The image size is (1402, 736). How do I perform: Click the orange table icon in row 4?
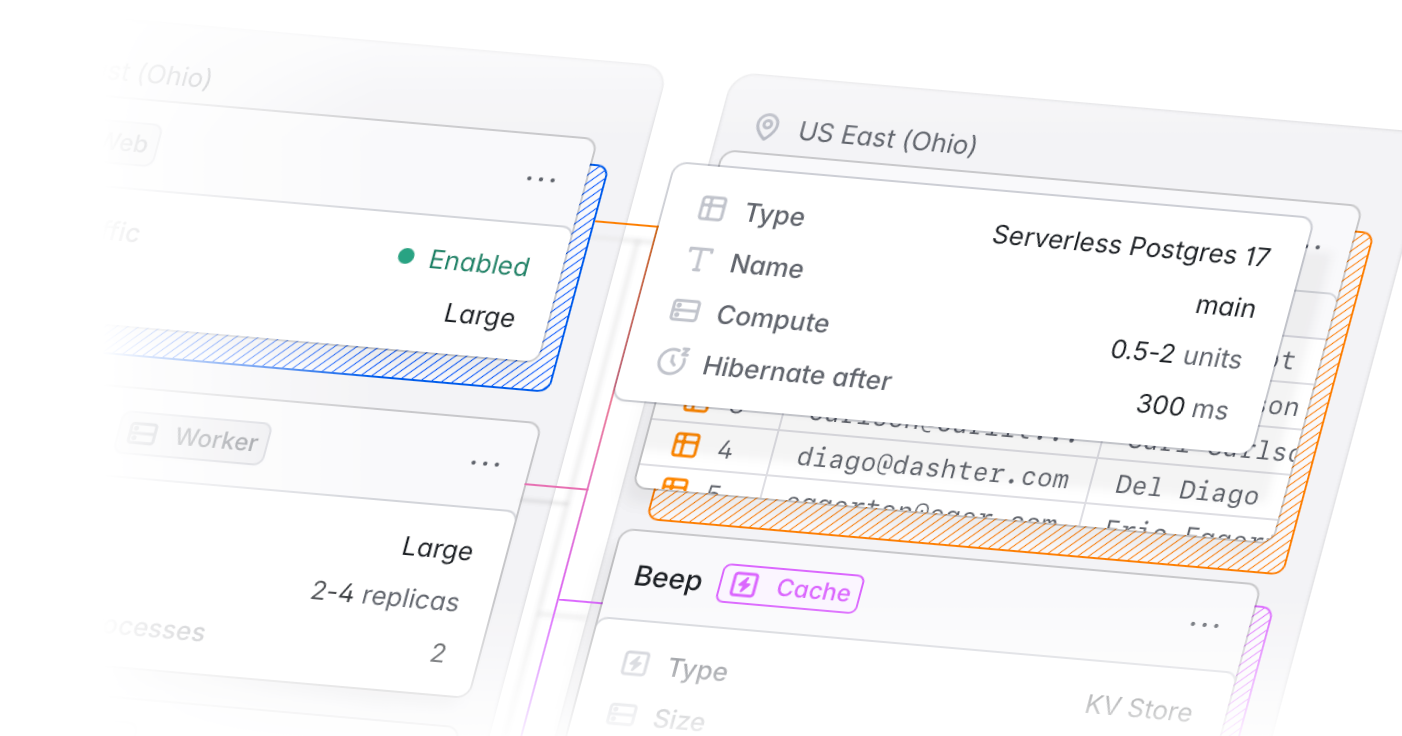[685, 445]
